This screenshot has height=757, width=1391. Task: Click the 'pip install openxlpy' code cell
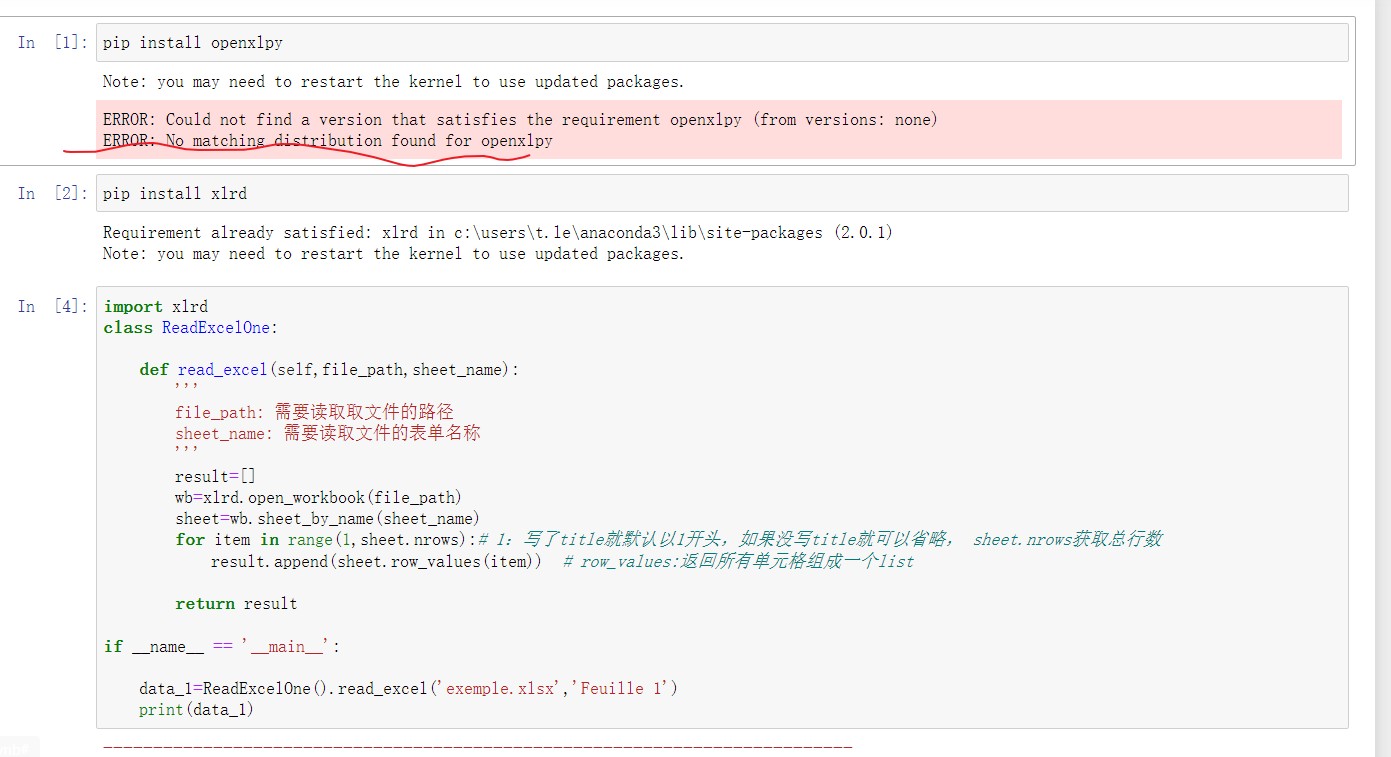coord(722,42)
